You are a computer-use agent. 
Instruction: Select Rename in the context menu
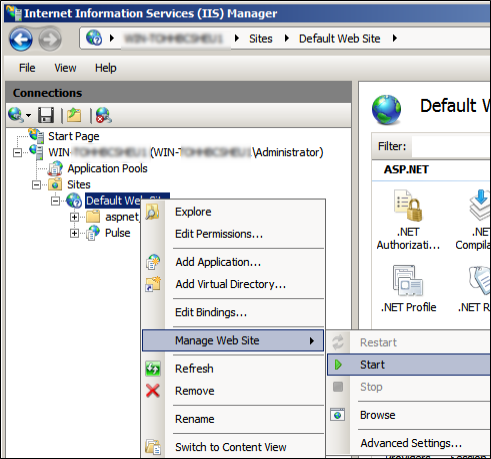pos(233,419)
